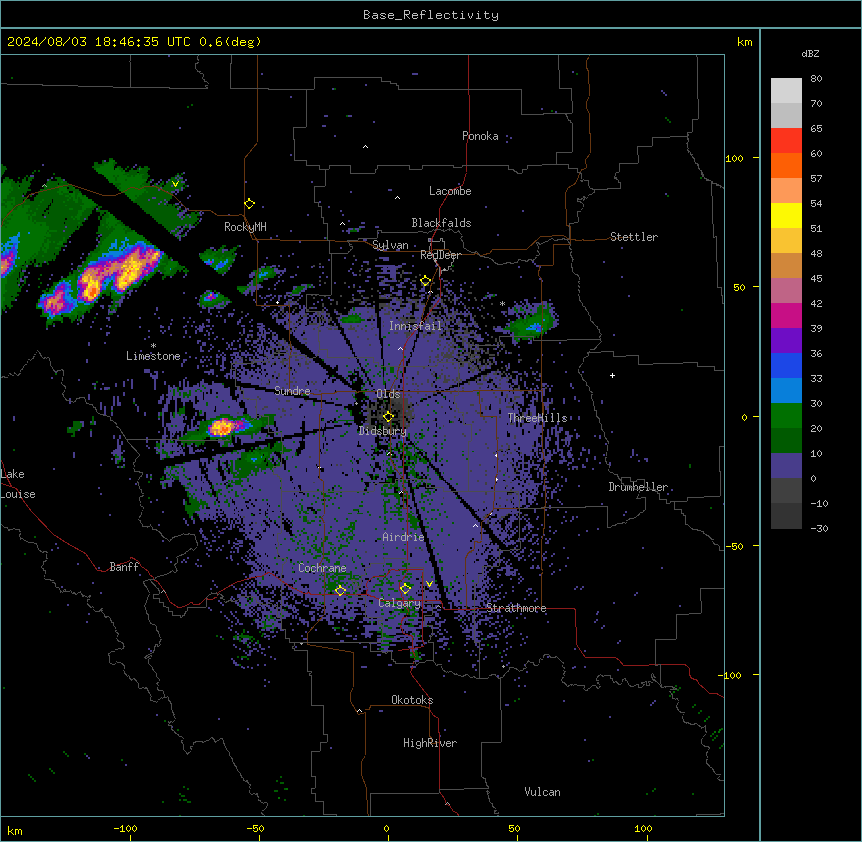Select the white plus marker west of Drumheller area
This screenshot has height=842, width=862.
[612, 375]
